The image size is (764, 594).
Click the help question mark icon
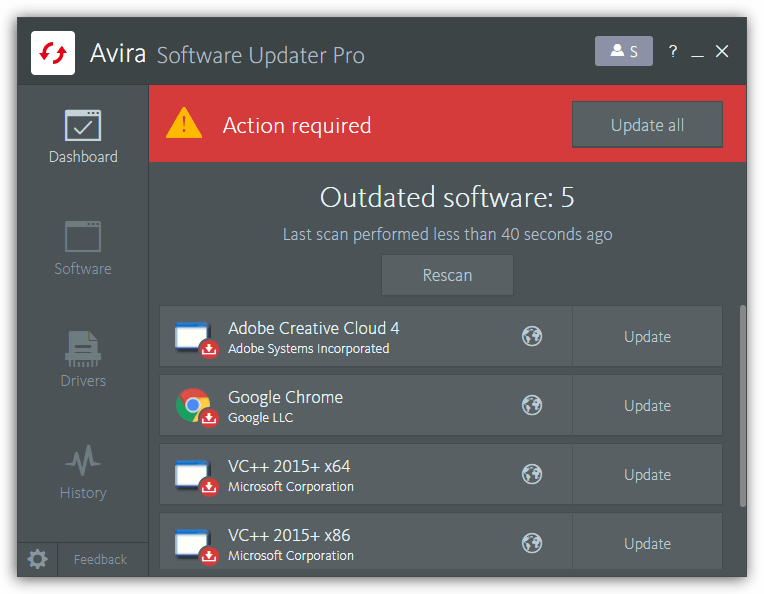(673, 51)
